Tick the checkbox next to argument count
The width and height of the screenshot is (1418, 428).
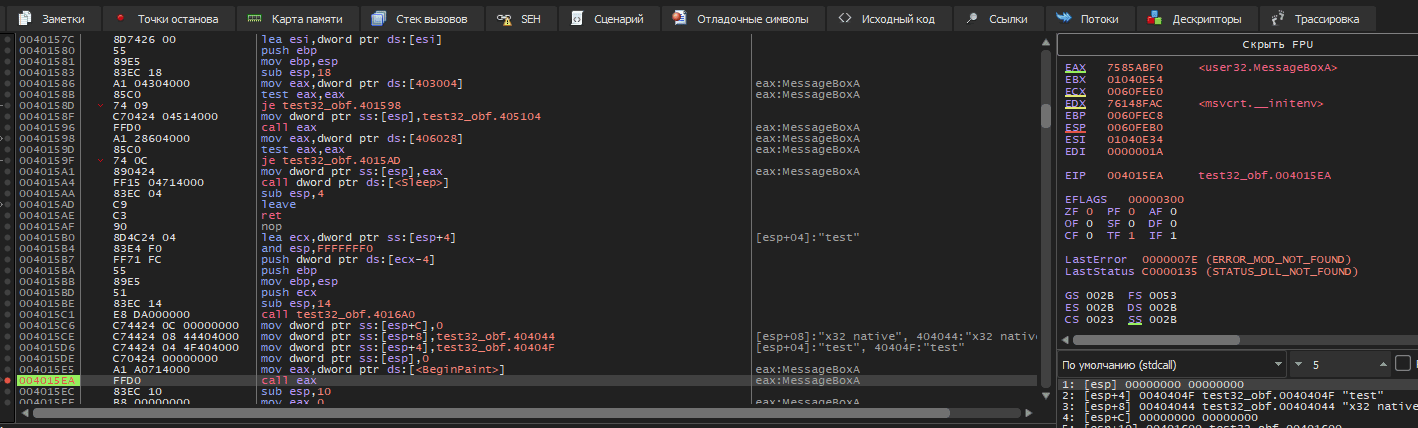pyautogui.click(x=1402, y=364)
